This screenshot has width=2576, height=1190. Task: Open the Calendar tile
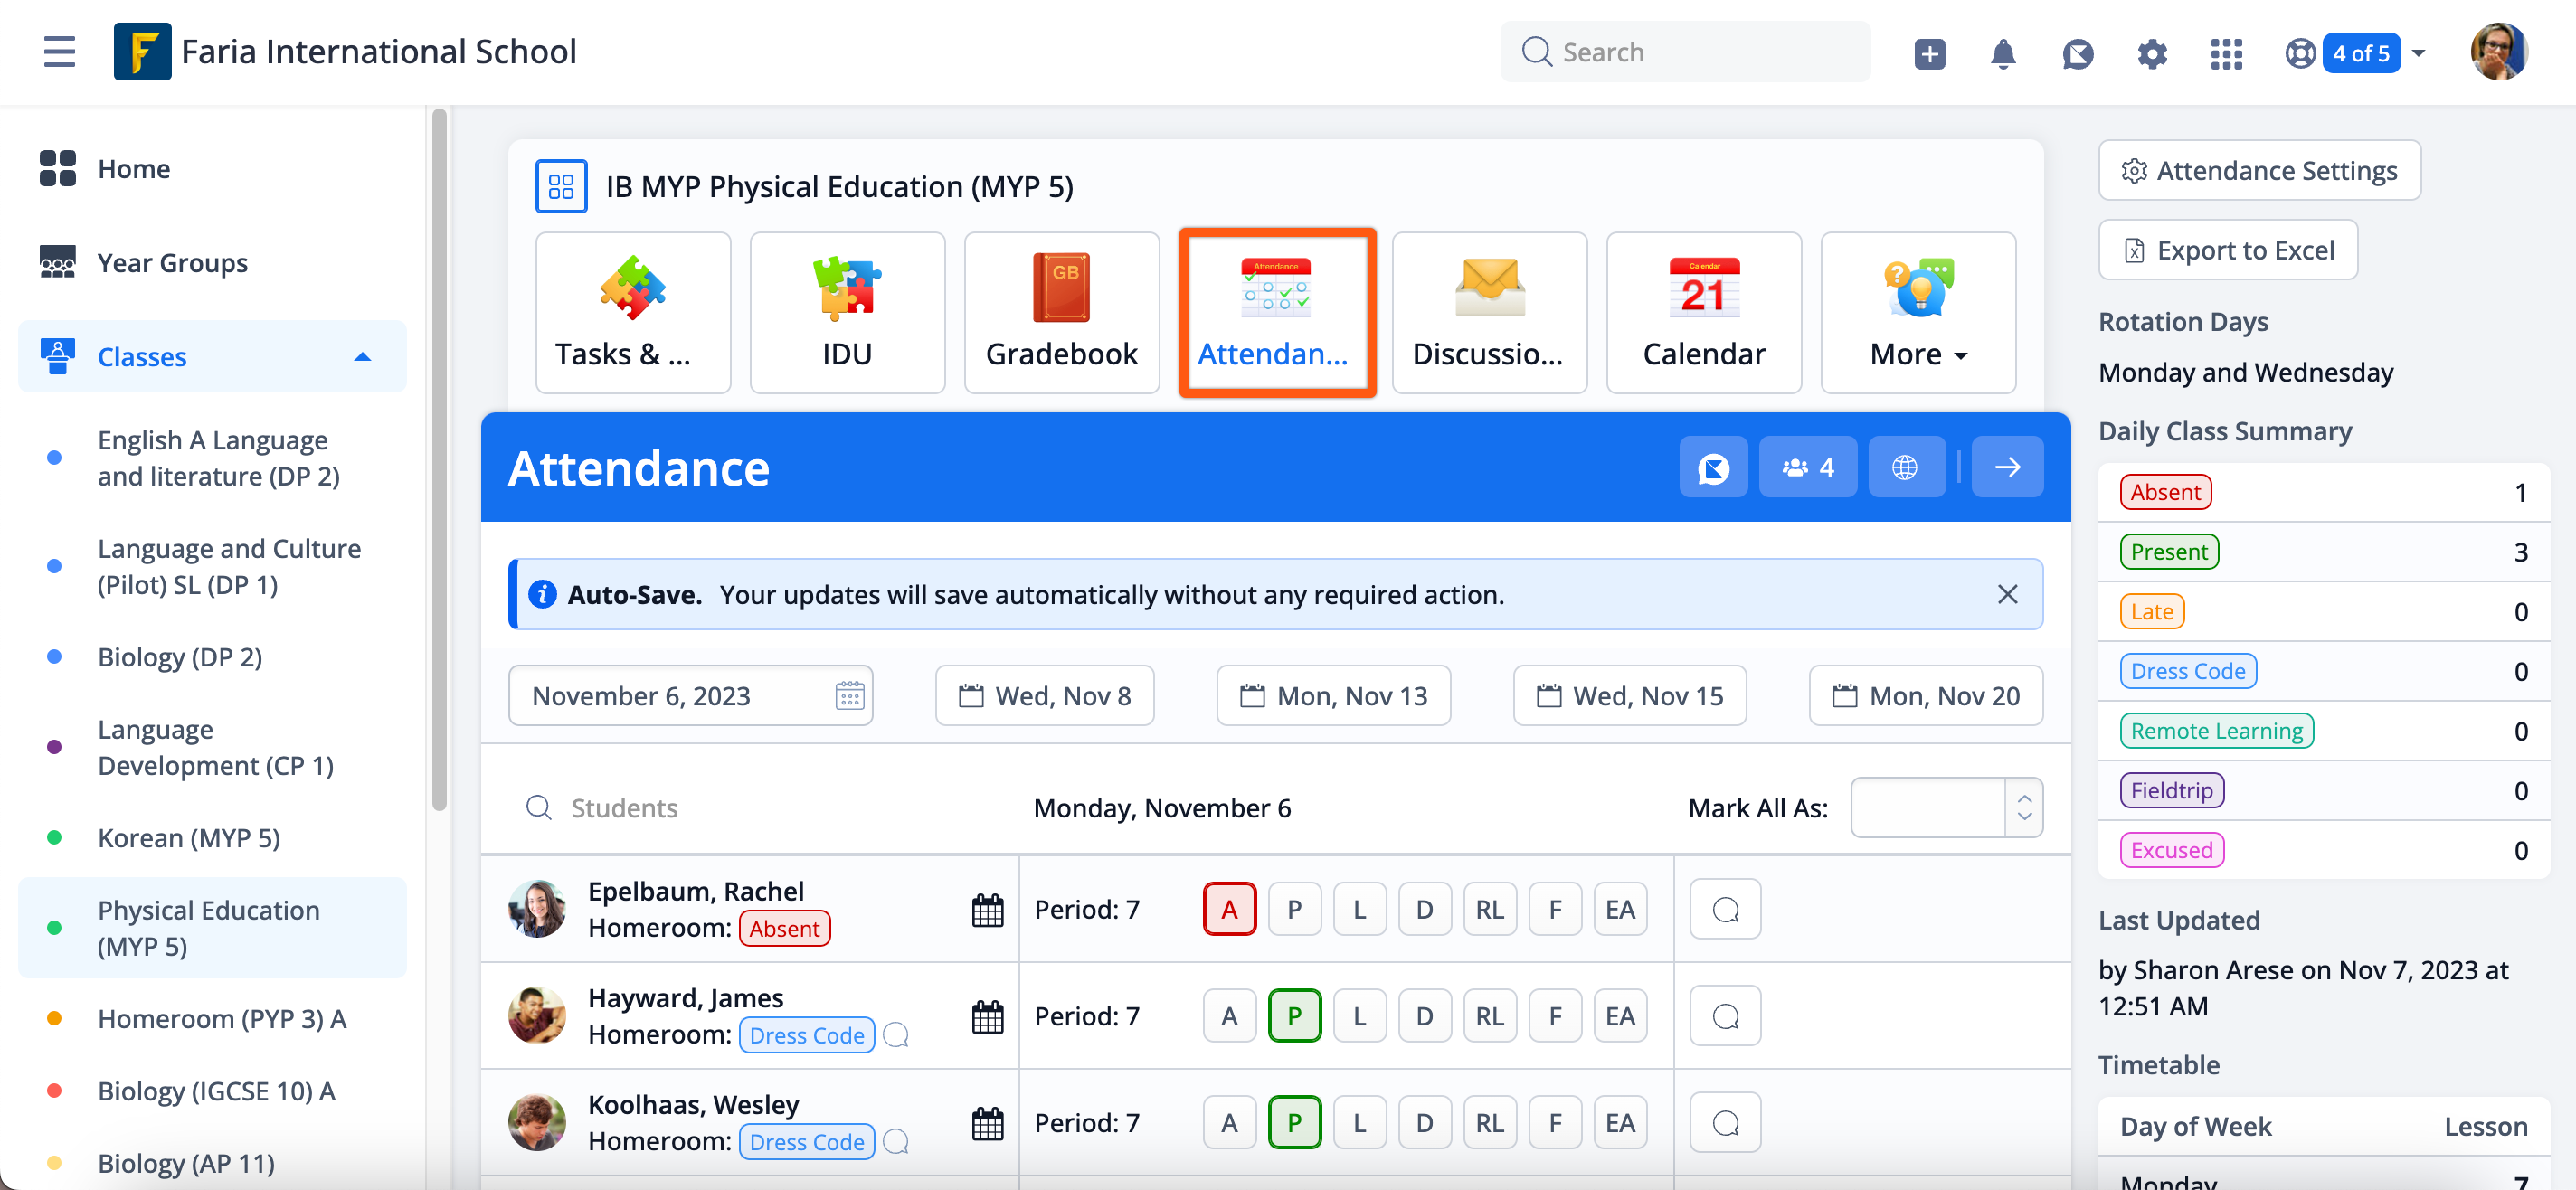[1703, 313]
